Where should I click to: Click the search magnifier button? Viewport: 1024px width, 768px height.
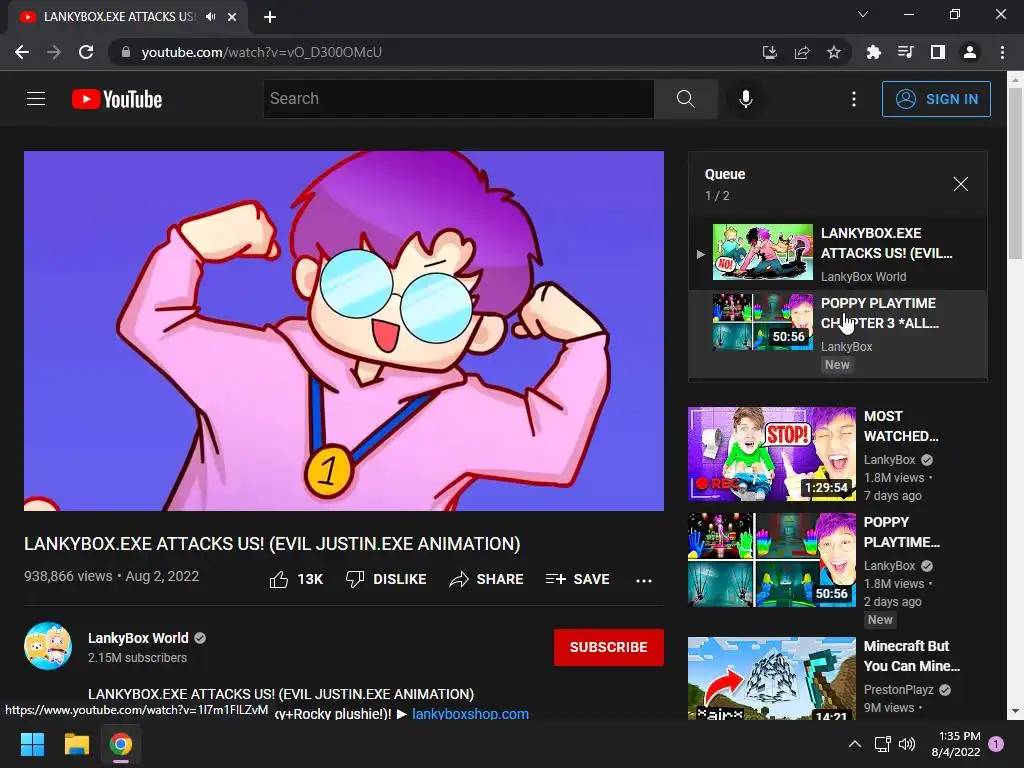pyautogui.click(x=685, y=99)
